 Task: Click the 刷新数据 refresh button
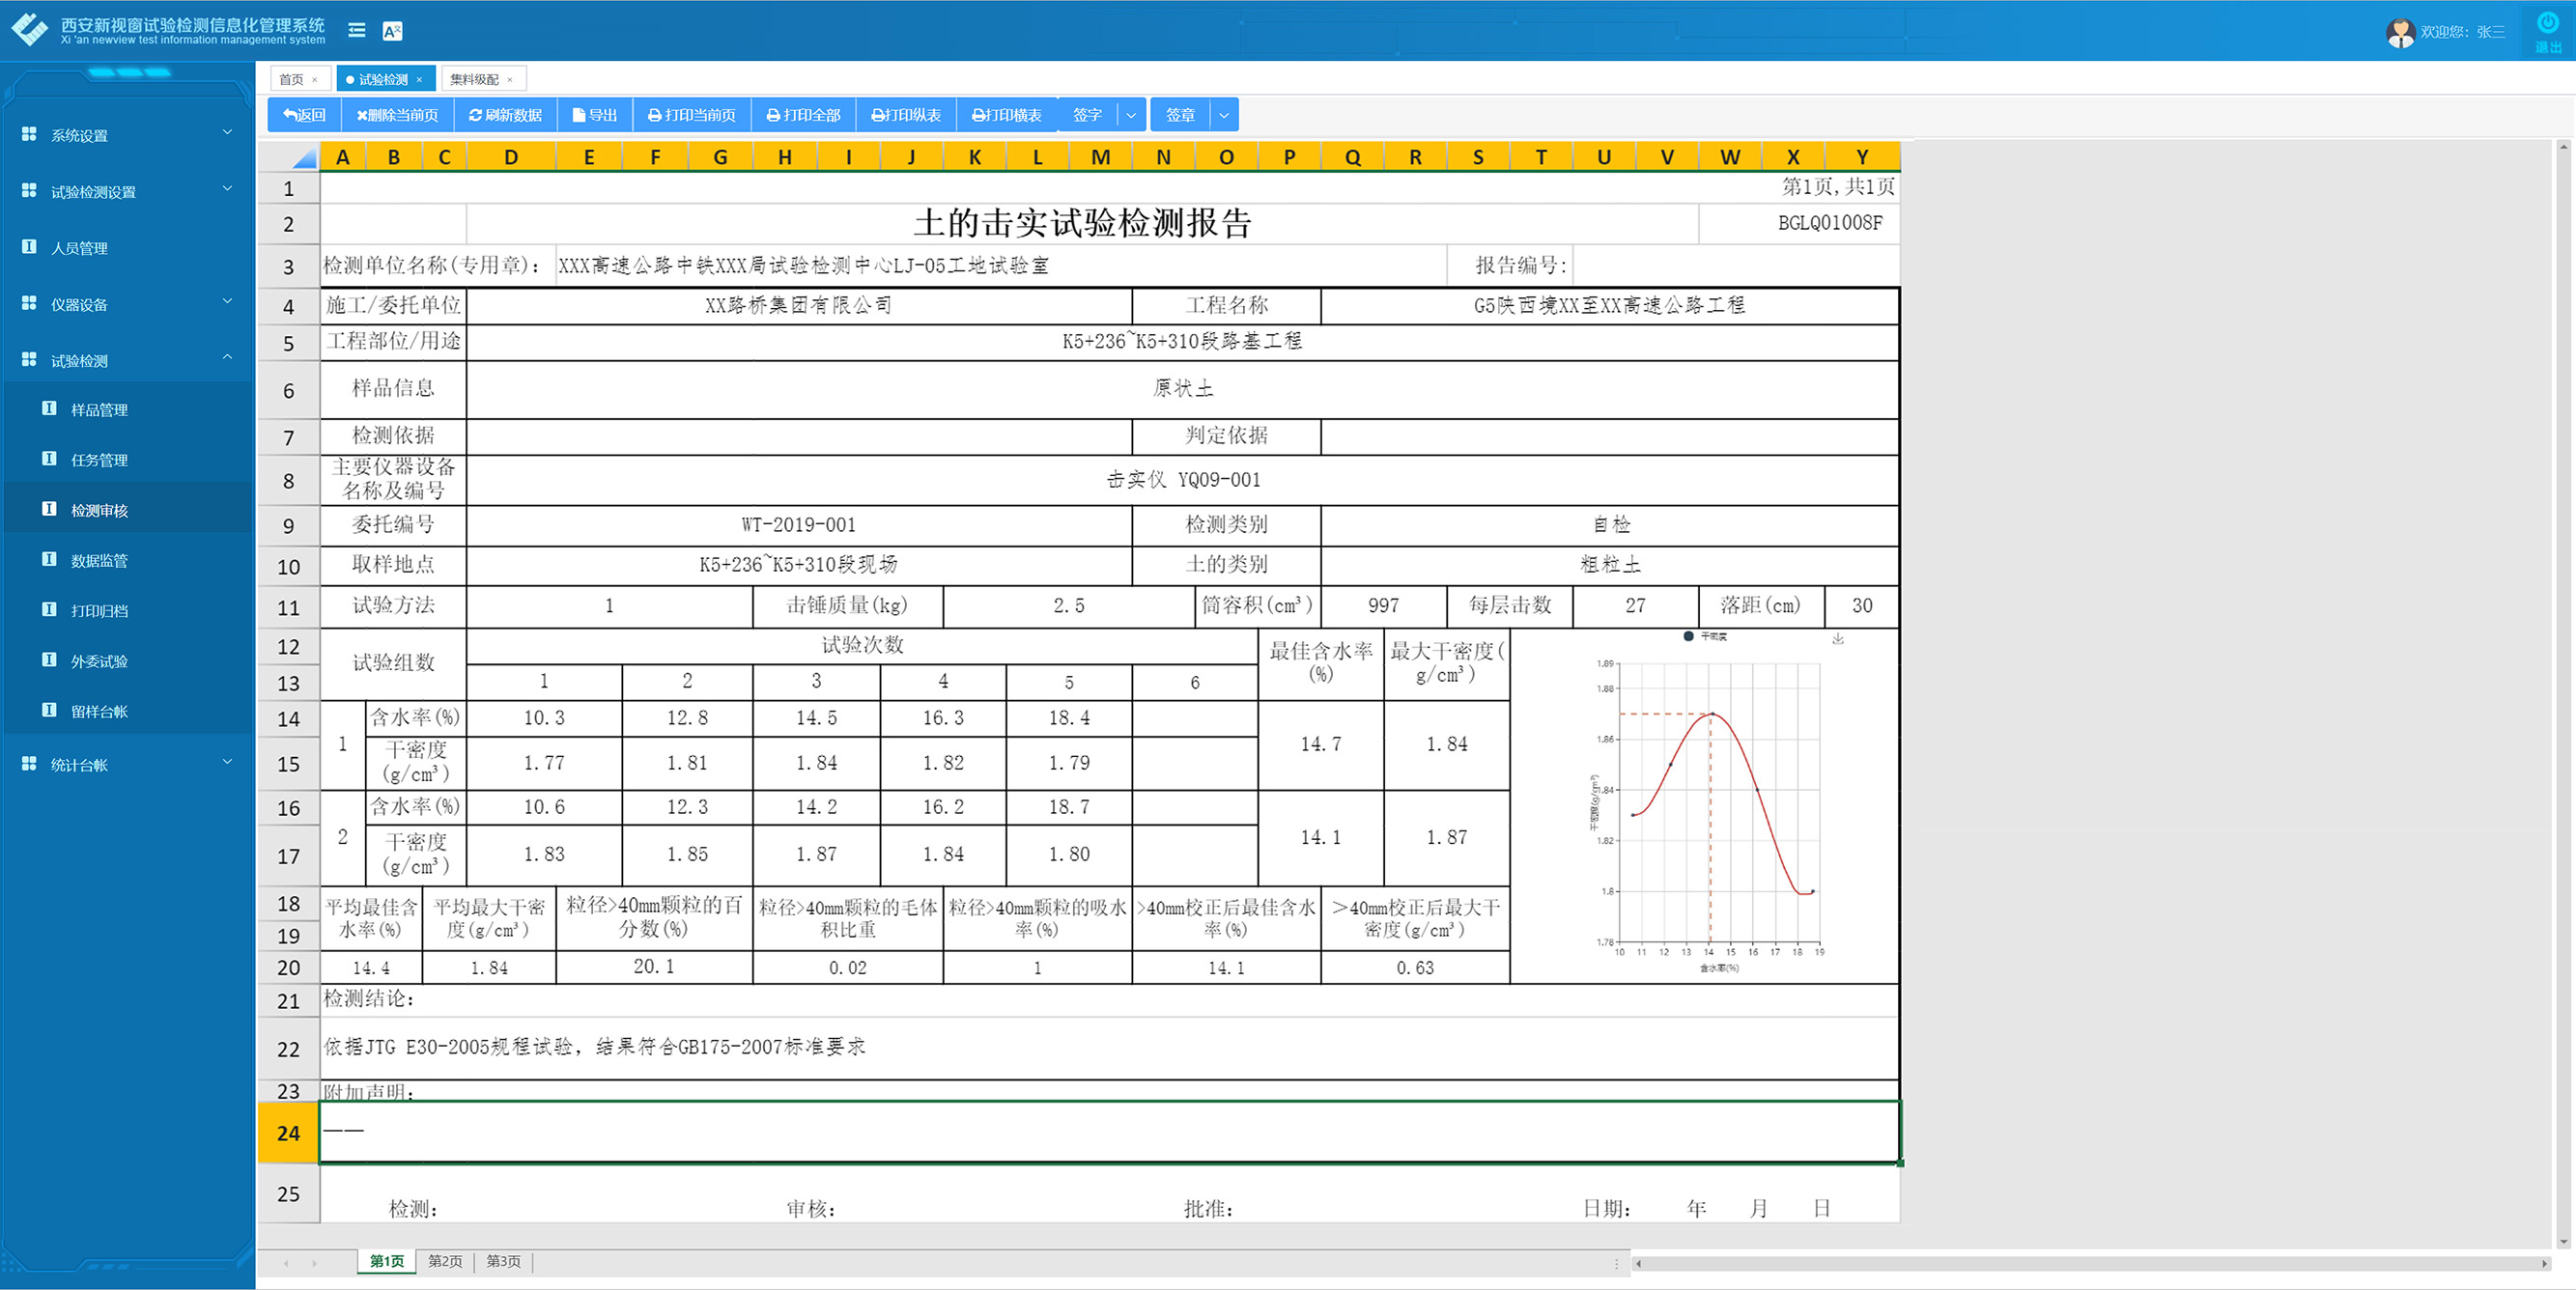(x=505, y=115)
